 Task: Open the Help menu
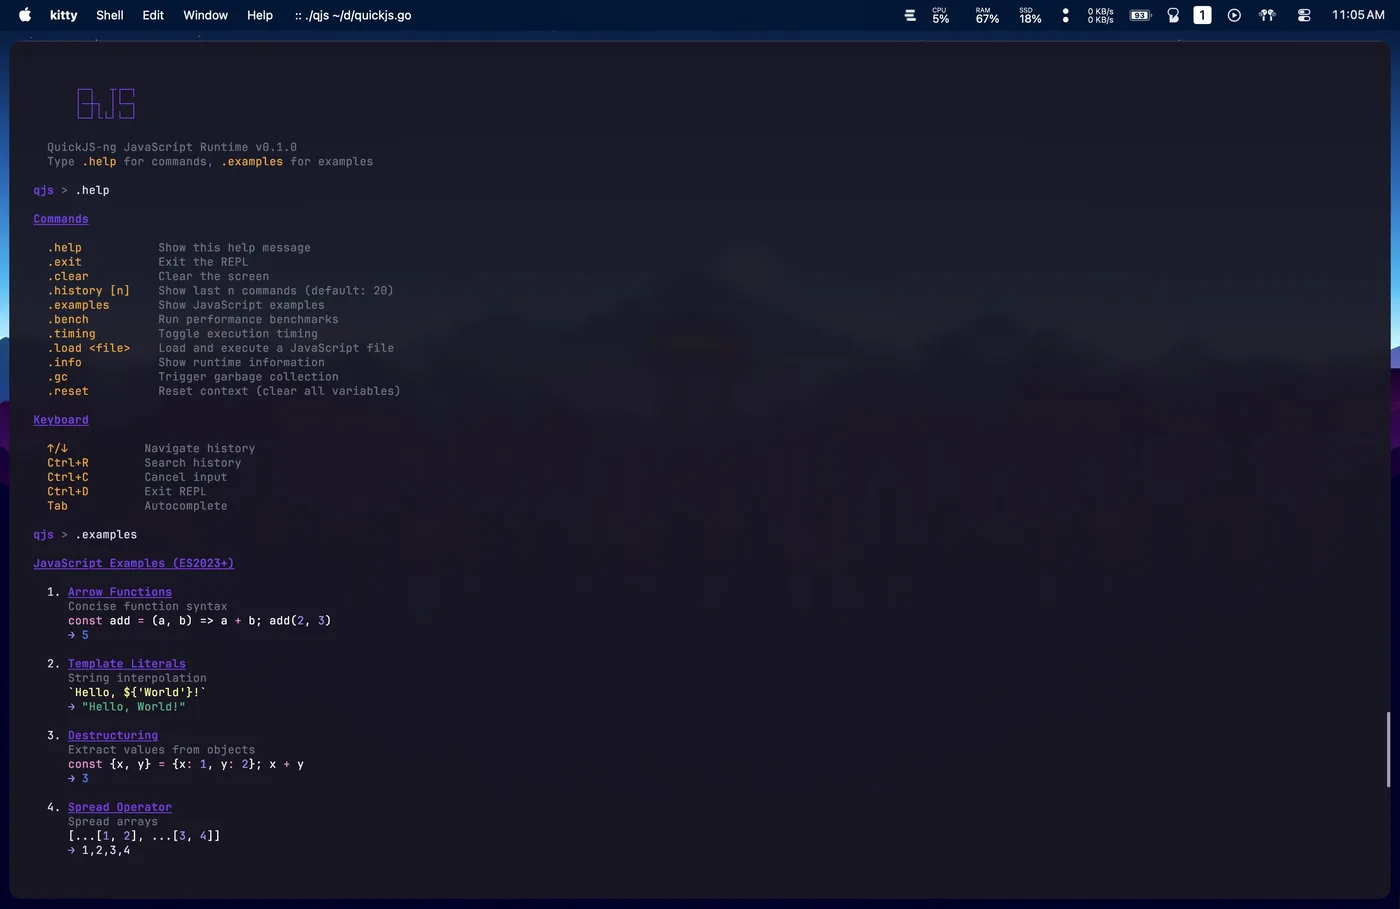click(260, 15)
